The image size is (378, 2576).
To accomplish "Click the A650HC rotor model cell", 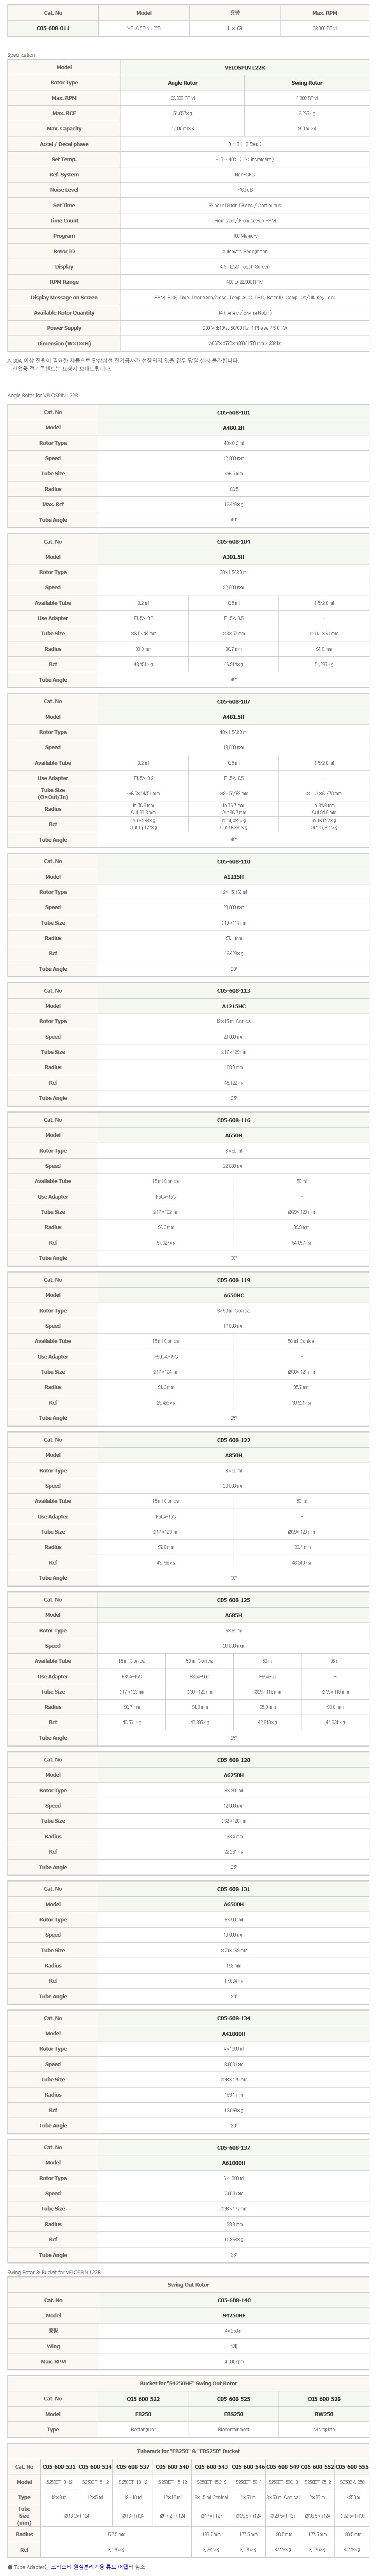I will [233, 1295].
